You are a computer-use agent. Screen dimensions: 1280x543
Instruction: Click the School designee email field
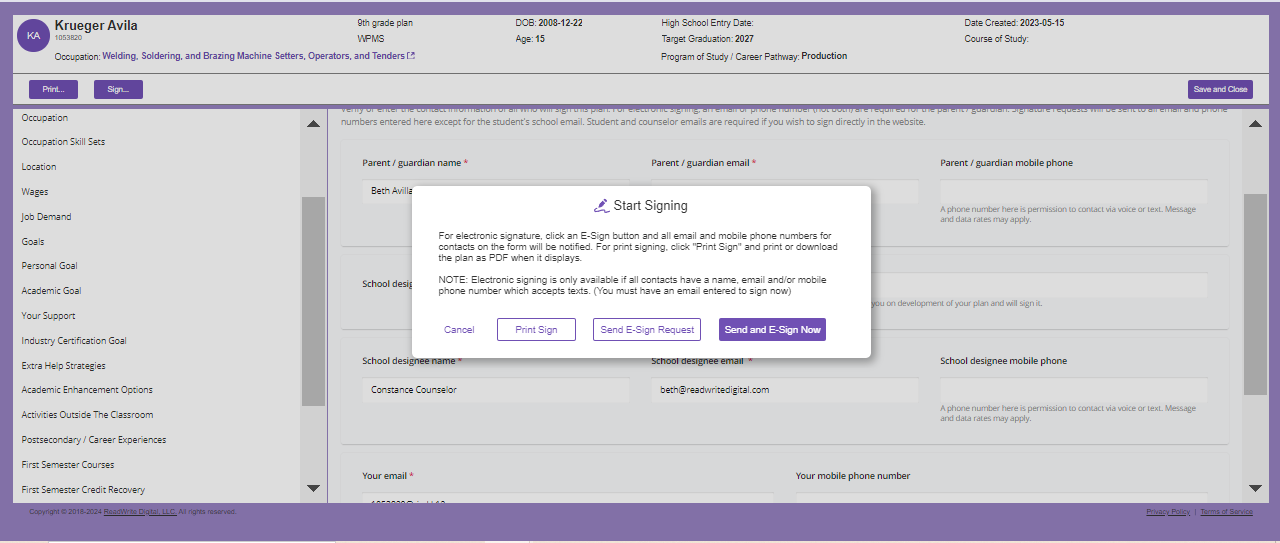(783, 390)
